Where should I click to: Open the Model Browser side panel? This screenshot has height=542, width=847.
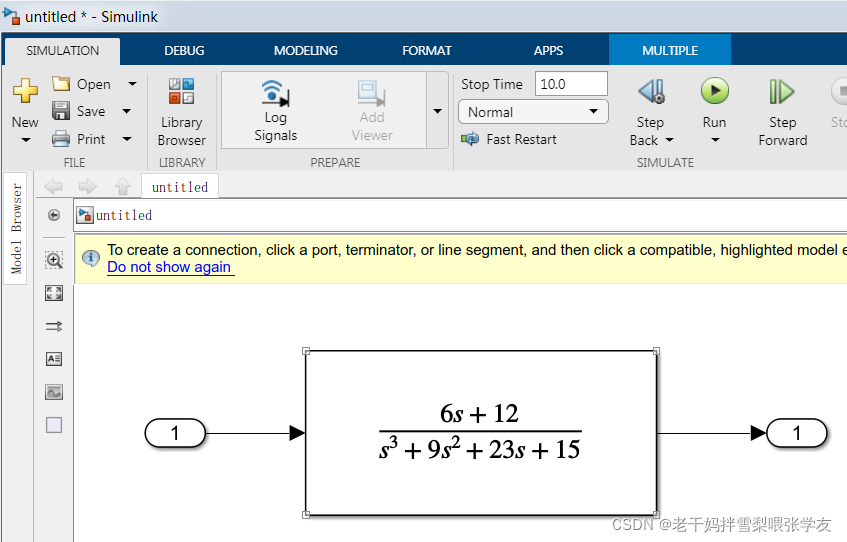tap(16, 229)
